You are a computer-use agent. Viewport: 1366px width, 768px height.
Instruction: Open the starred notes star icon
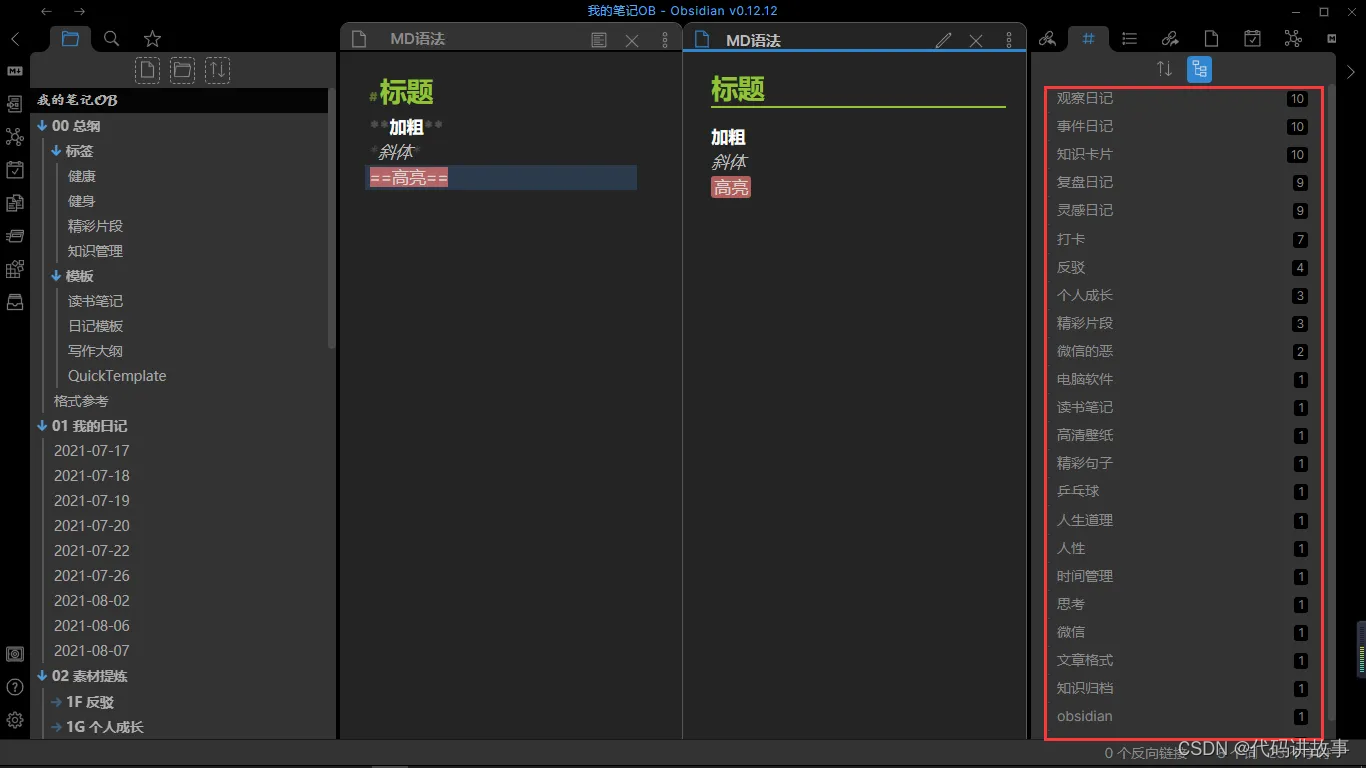click(x=152, y=39)
